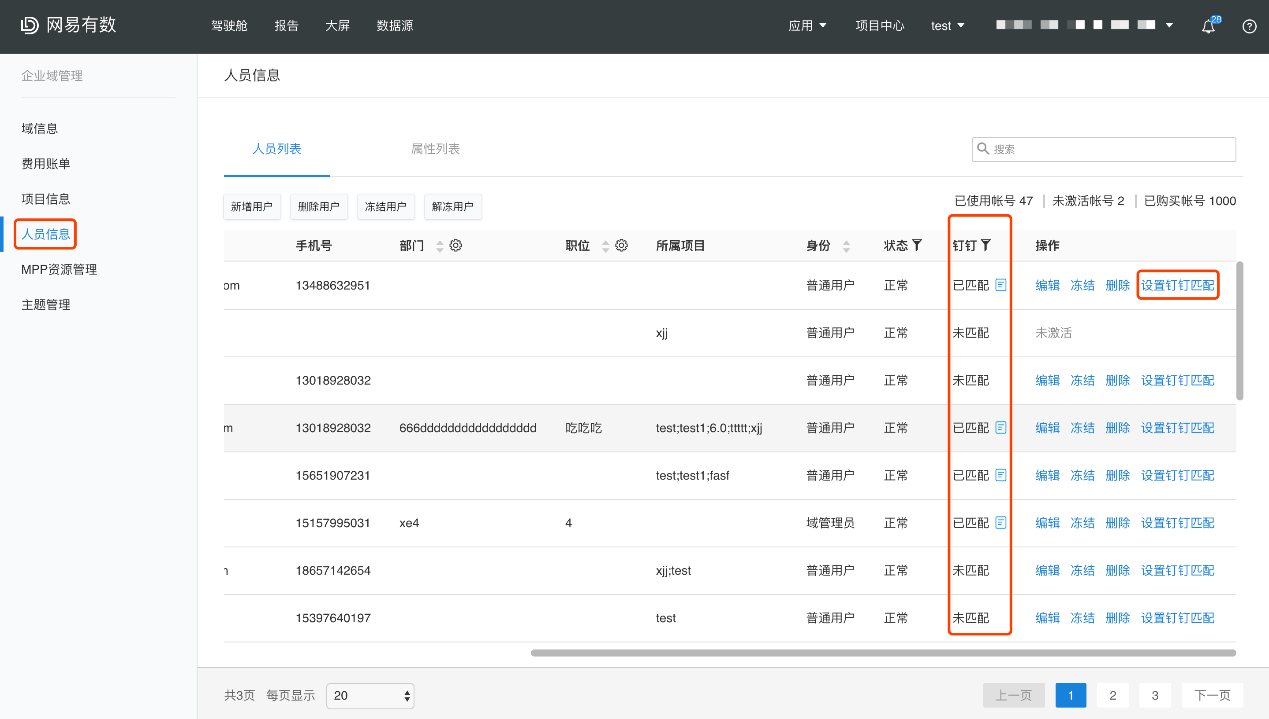
Task: Open 主题管理 in sidebar
Action: point(46,305)
